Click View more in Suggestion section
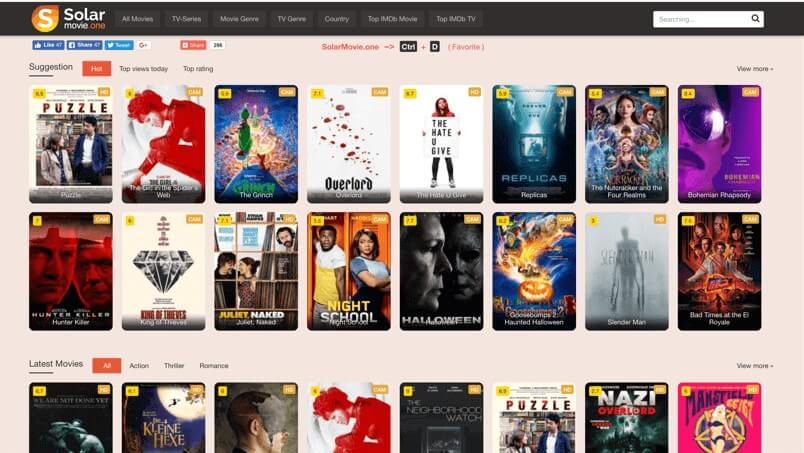 pyautogui.click(x=754, y=69)
